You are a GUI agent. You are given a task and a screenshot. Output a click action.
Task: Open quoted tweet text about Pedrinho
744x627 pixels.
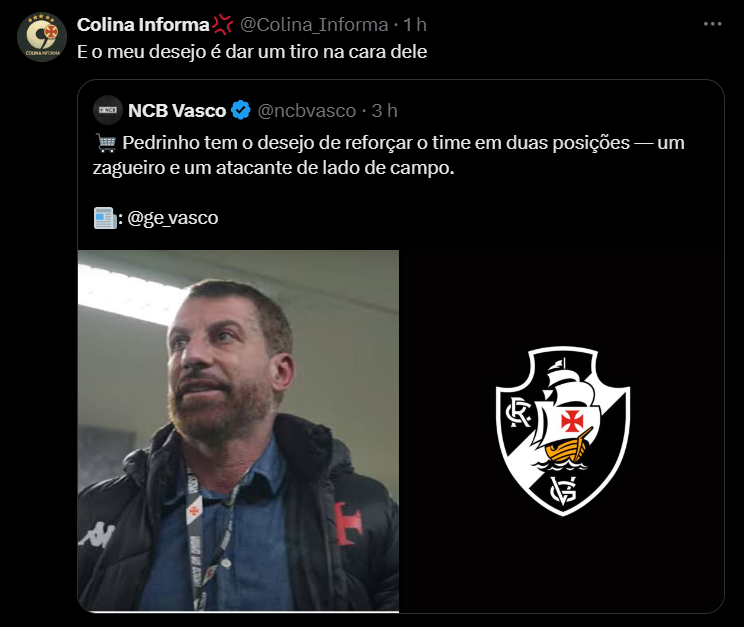click(389, 155)
